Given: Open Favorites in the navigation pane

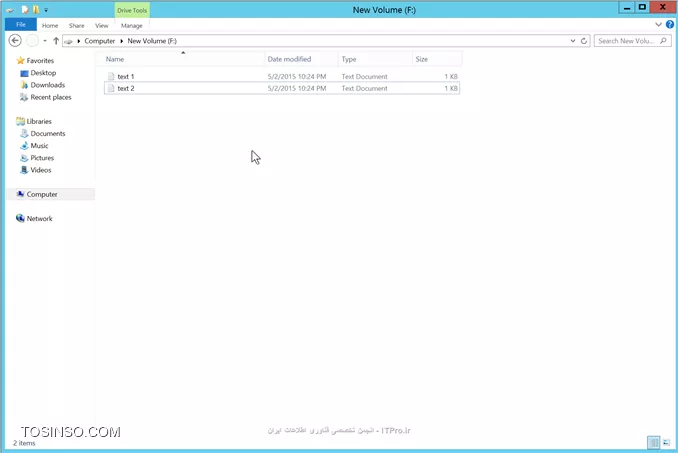Looking at the screenshot, I should pyautogui.click(x=40, y=61).
